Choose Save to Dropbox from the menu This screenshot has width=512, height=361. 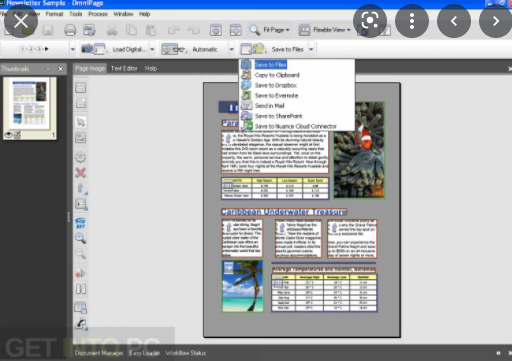pos(297,85)
